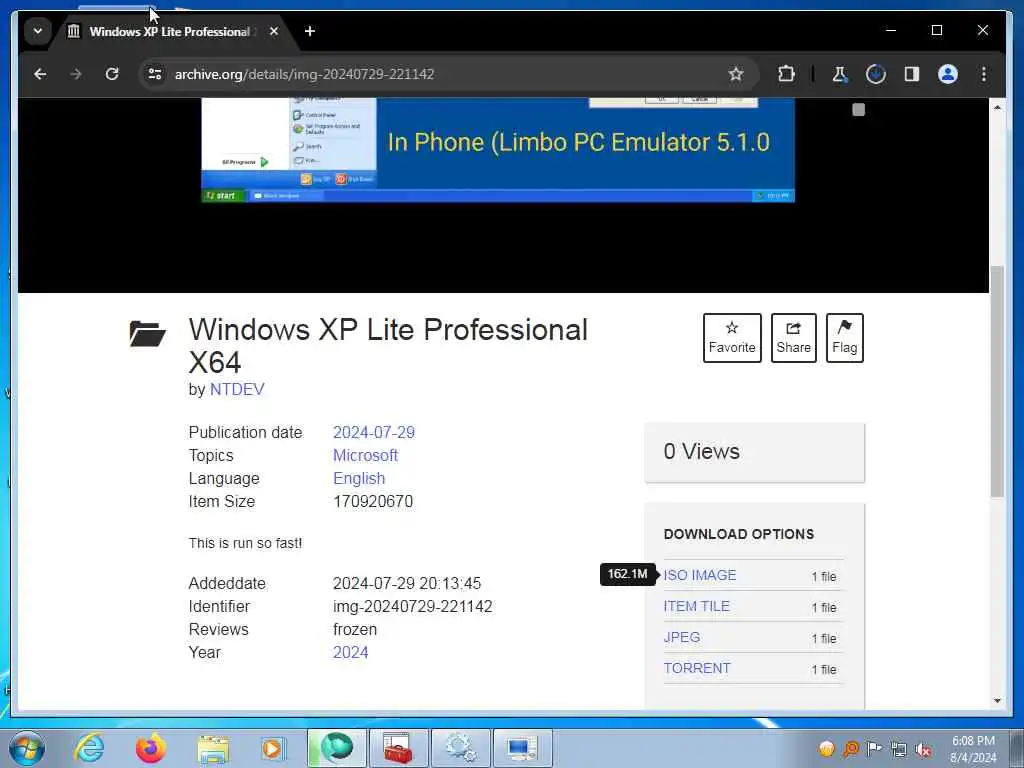The width and height of the screenshot is (1024, 768).
Task: Click the Action Center flag tray icon
Action: pos(874,749)
